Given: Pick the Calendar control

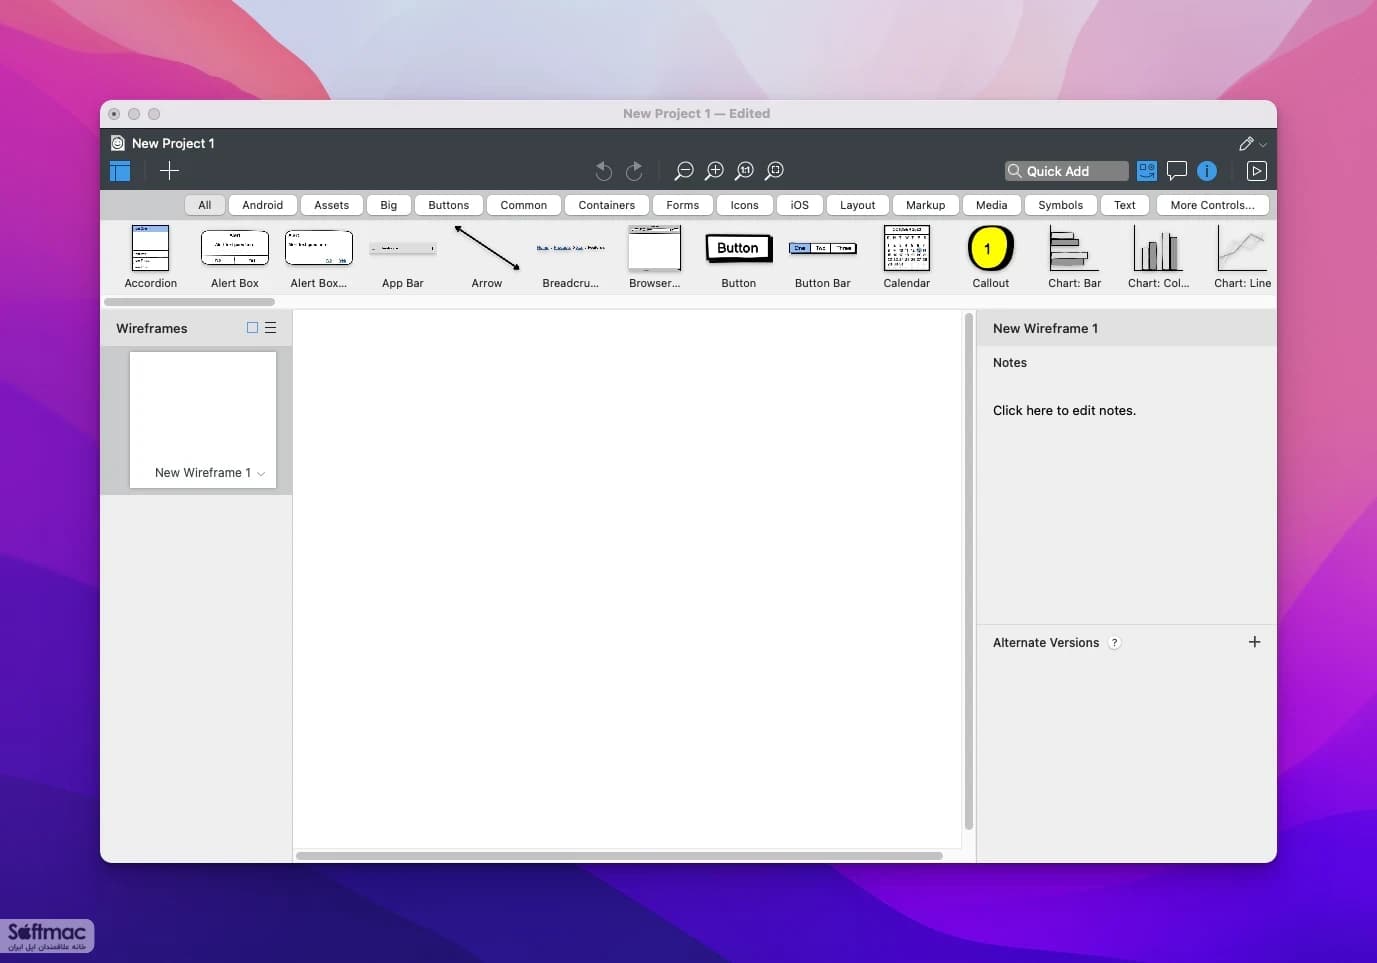Looking at the screenshot, I should tap(907, 257).
